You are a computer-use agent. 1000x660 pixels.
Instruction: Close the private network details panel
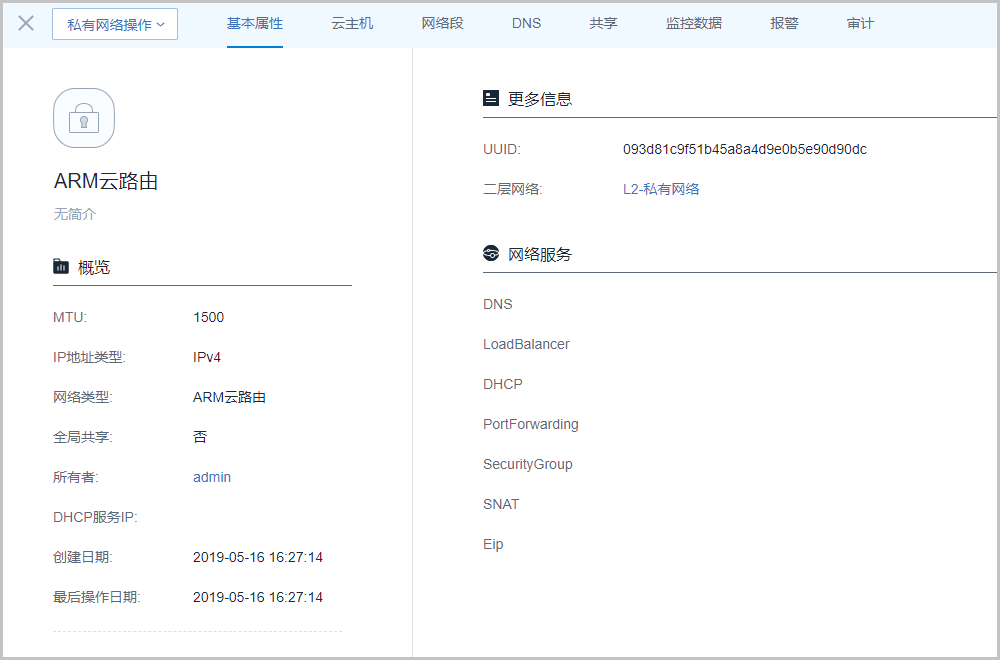pos(26,24)
